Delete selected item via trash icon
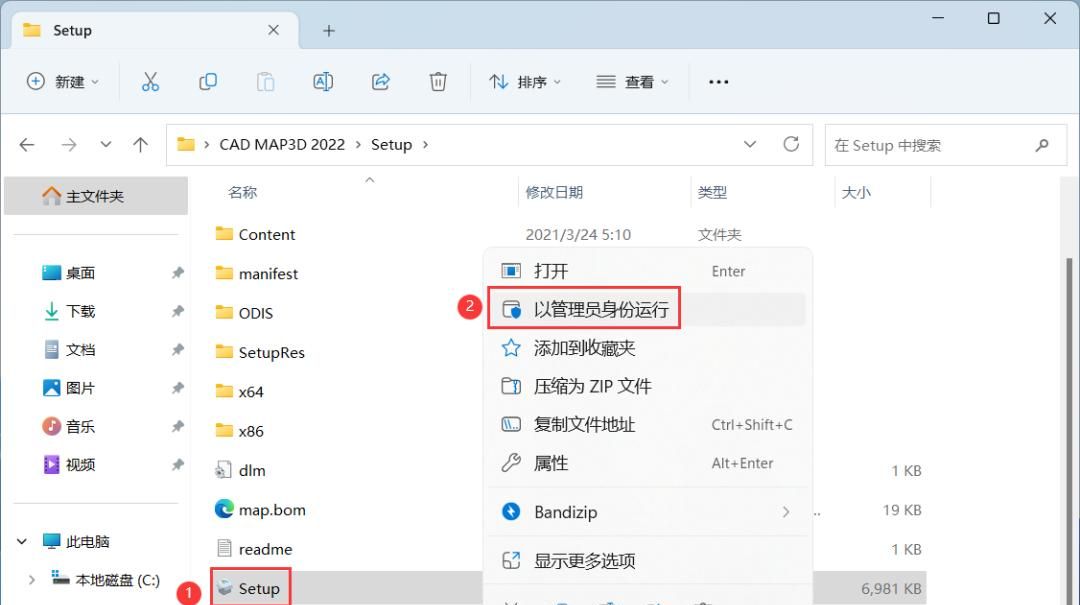This screenshot has height=605, width=1080. point(437,81)
